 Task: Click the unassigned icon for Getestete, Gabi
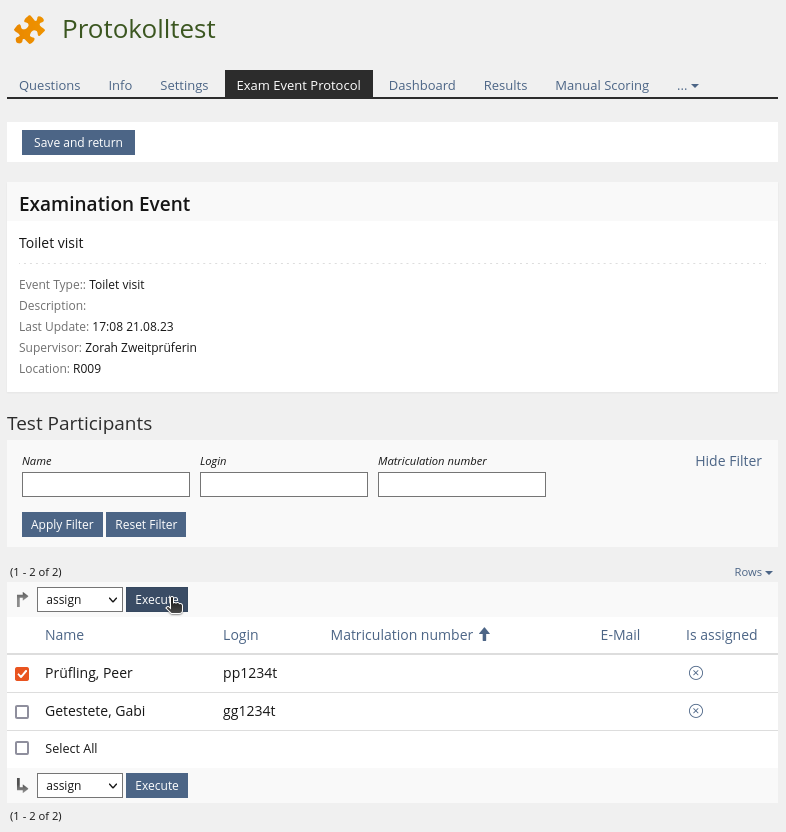coord(696,711)
